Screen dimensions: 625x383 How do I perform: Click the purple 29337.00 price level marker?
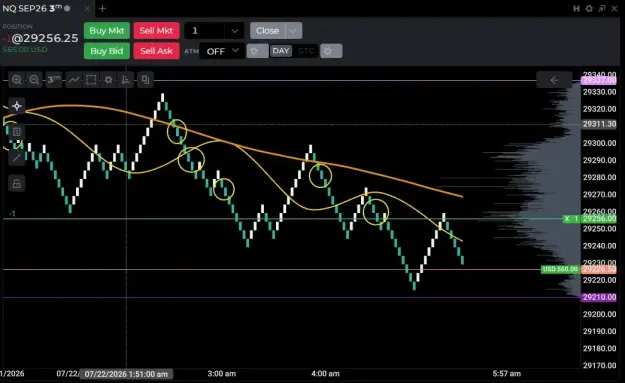(x=599, y=81)
